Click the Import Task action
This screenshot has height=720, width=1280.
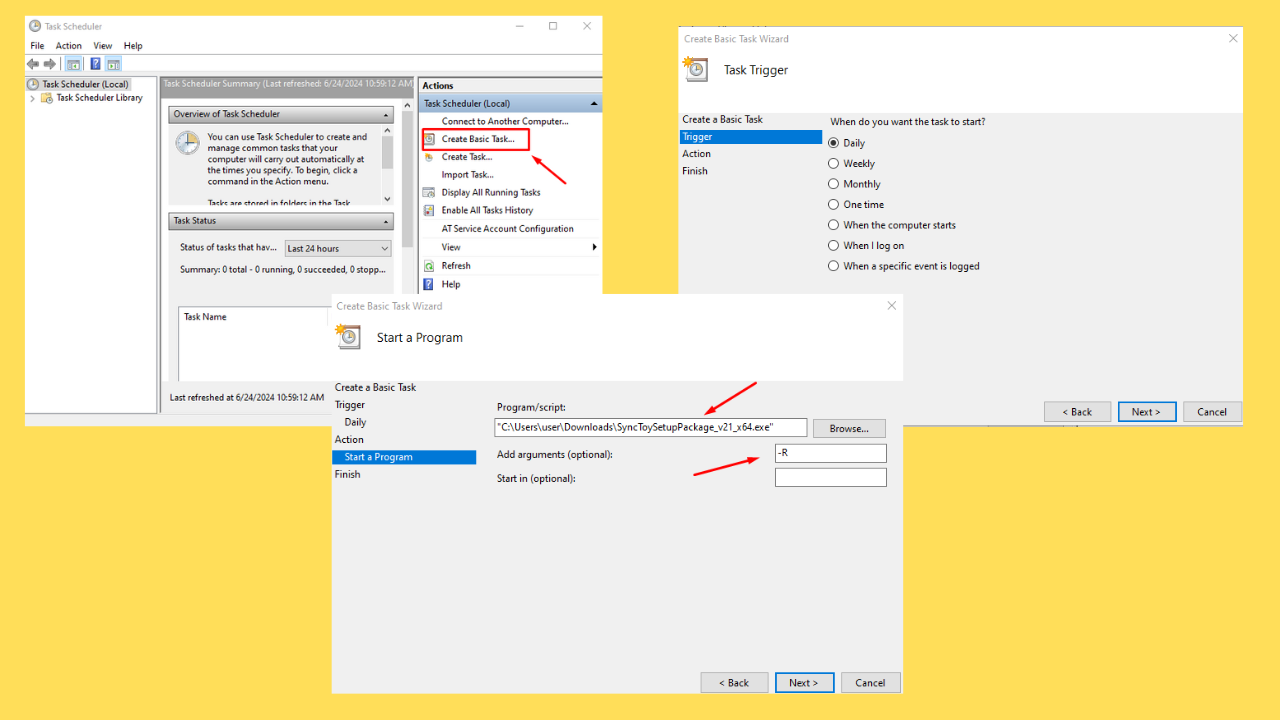coord(467,175)
